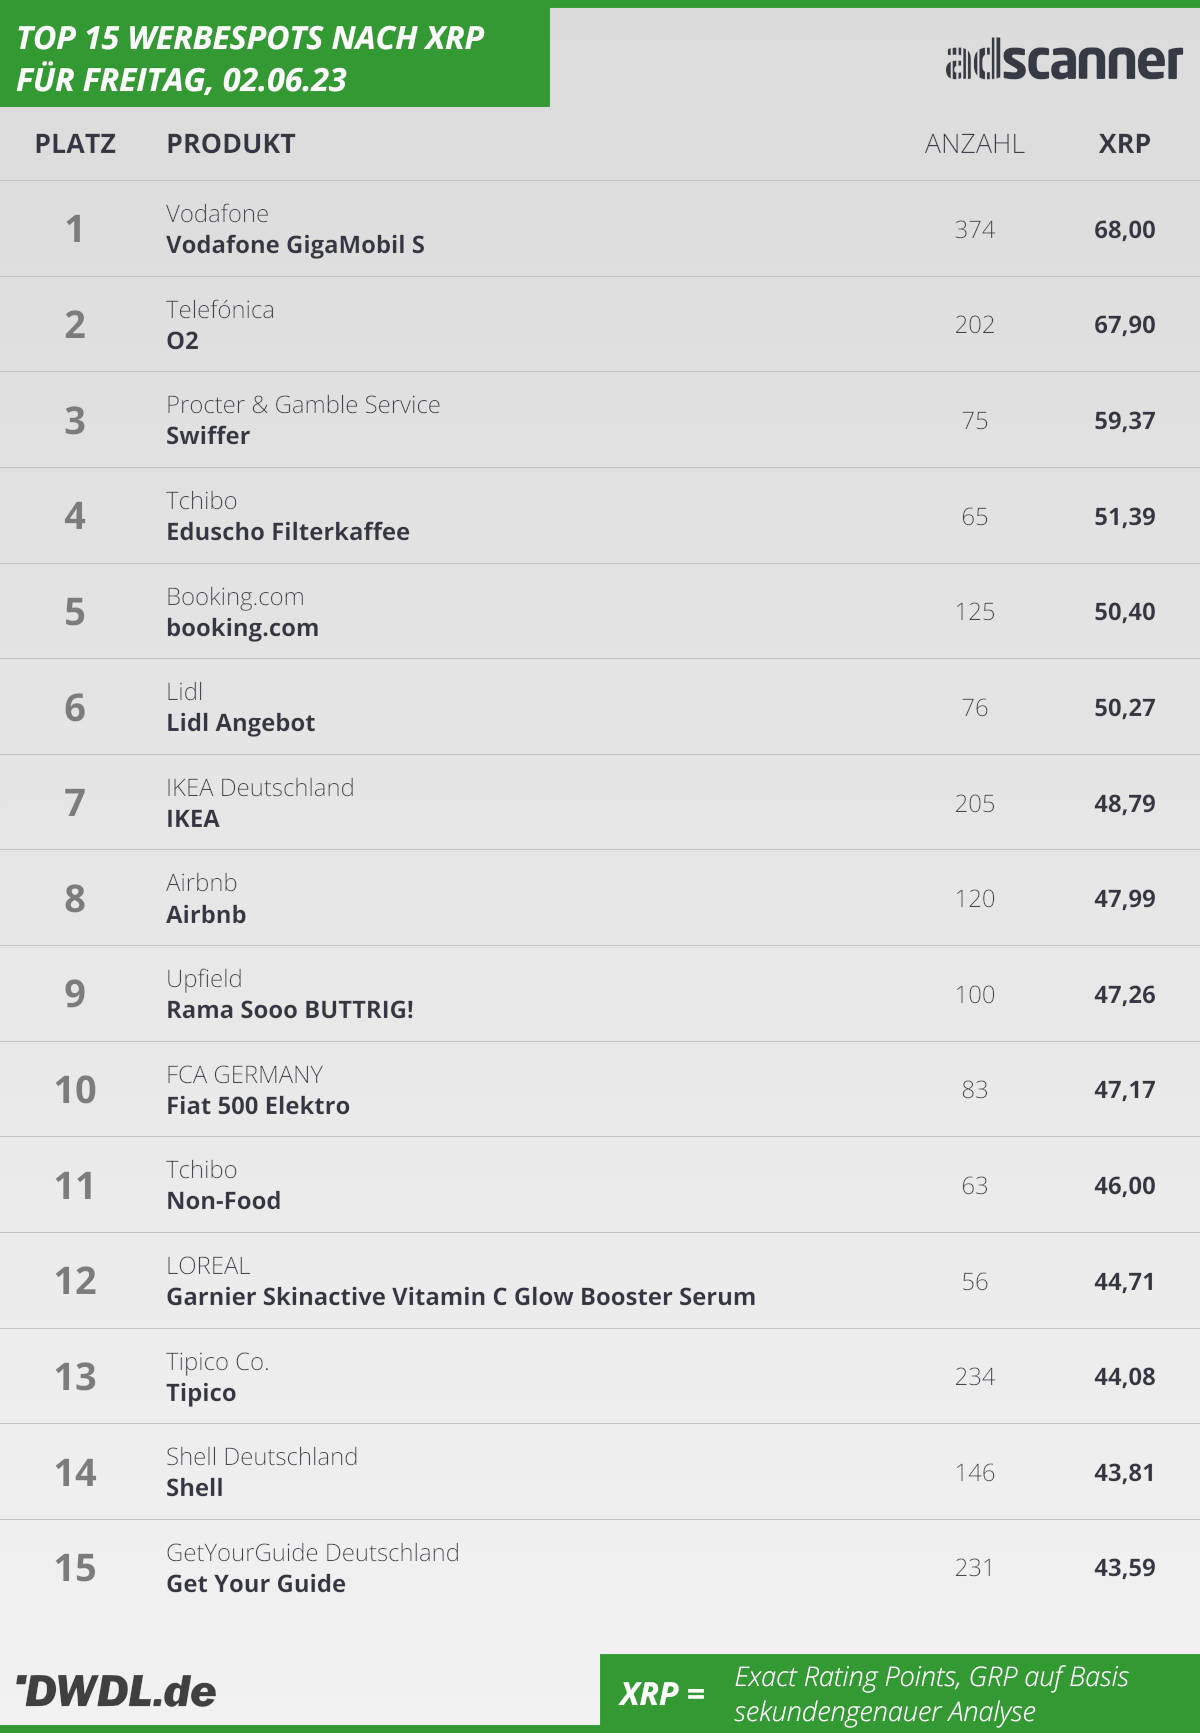Click the adscanner logo
This screenshot has height=1733, width=1200.
pos(1064,61)
